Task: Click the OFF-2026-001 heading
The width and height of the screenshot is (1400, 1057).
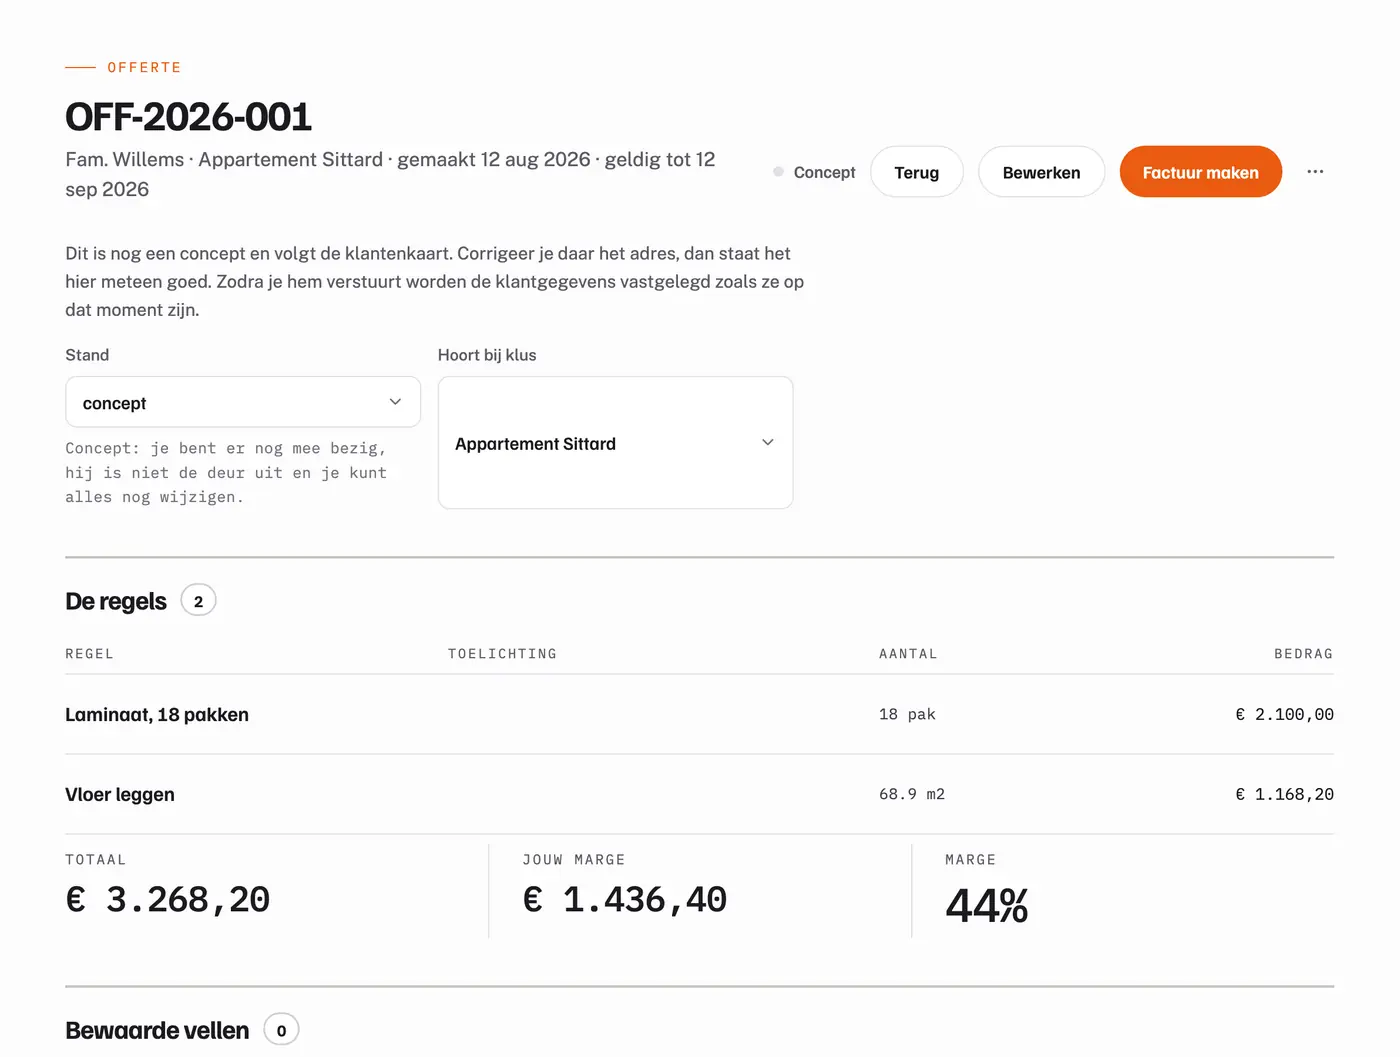Action: [x=189, y=117]
